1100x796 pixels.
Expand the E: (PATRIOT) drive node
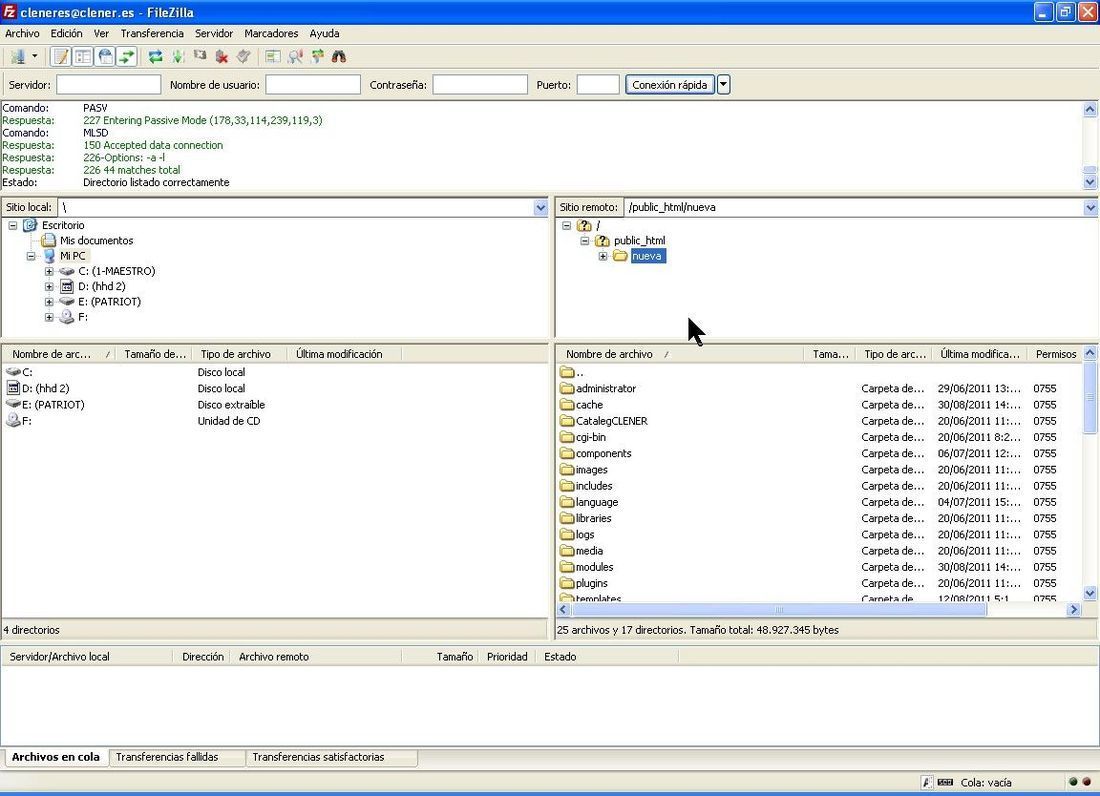click(x=49, y=302)
